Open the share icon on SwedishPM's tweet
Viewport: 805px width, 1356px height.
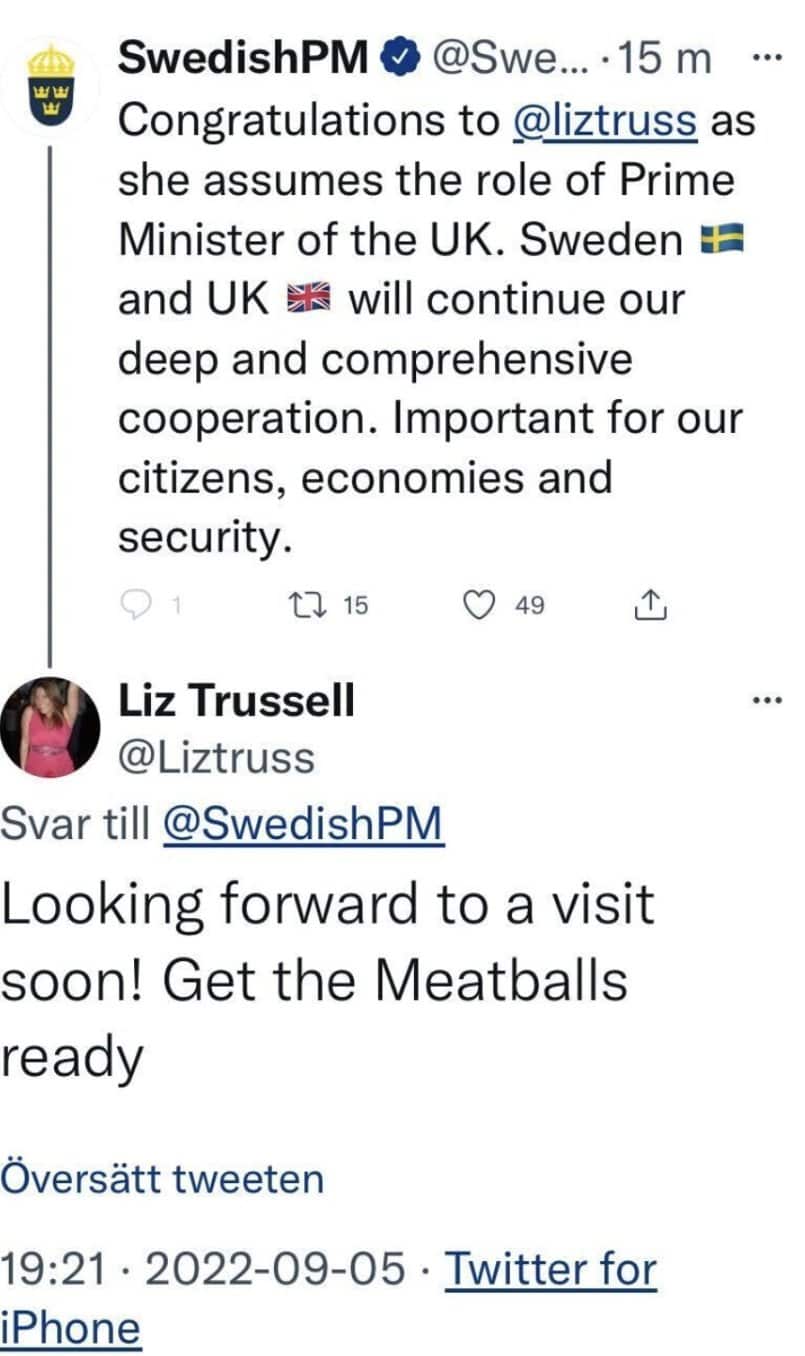tap(651, 603)
